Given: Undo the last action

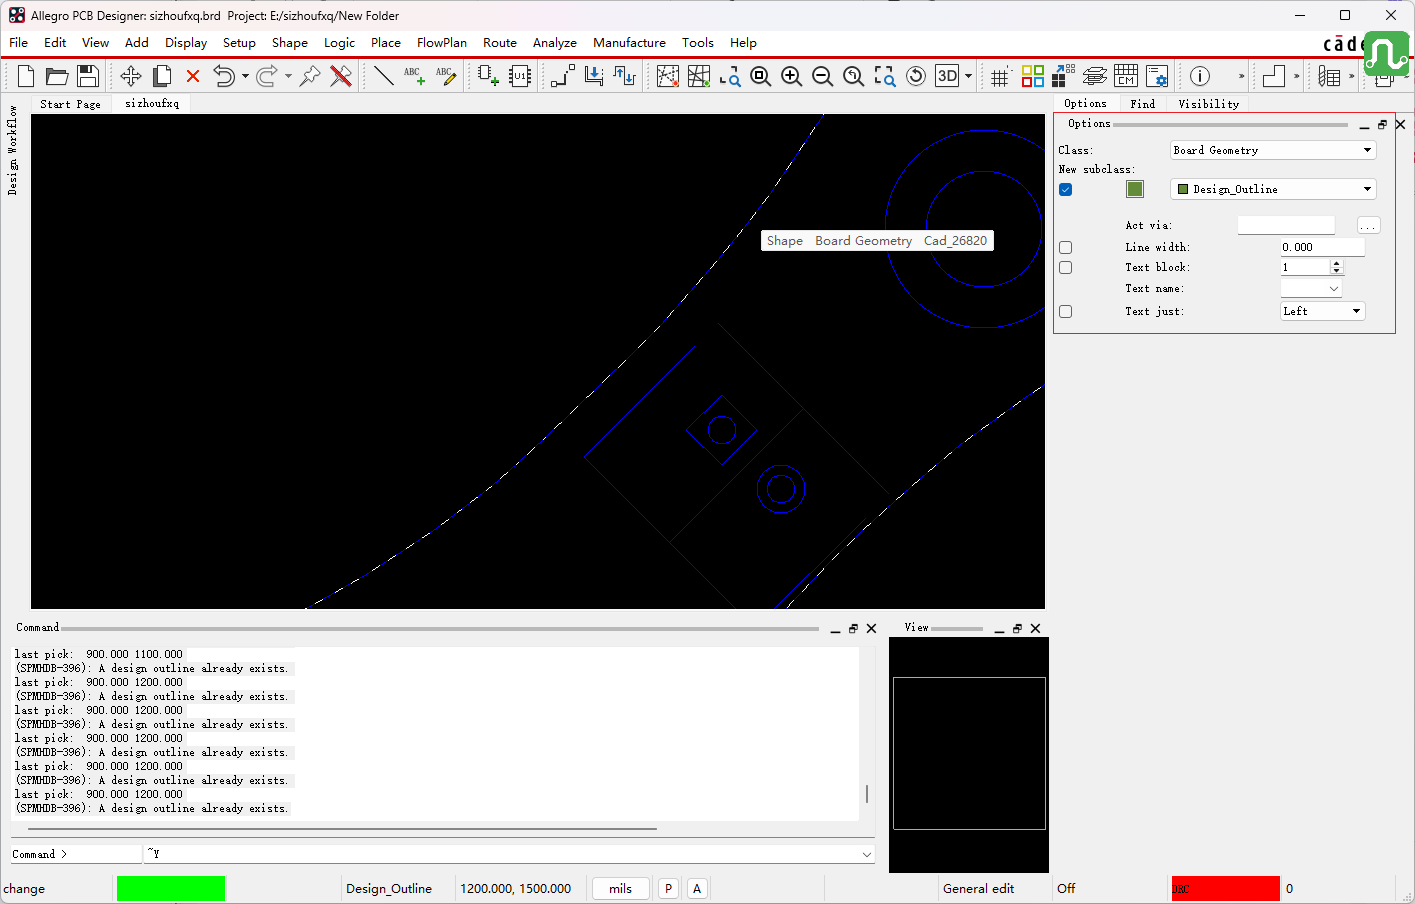Looking at the screenshot, I should click(x=224, y=76).
